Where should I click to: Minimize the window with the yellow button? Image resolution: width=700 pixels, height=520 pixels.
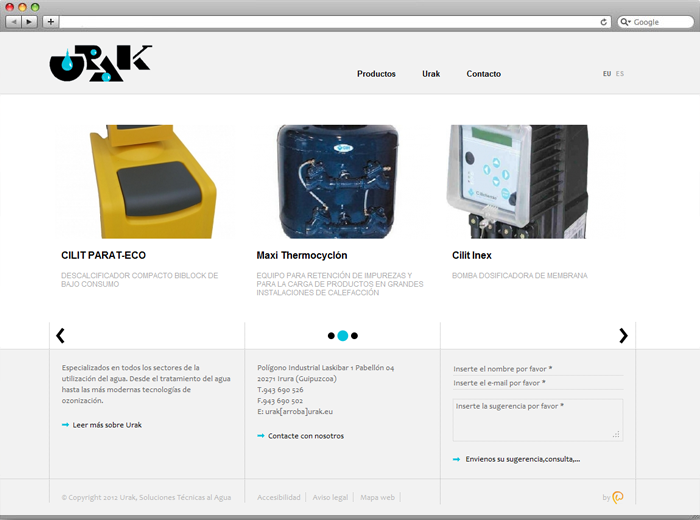22,7
